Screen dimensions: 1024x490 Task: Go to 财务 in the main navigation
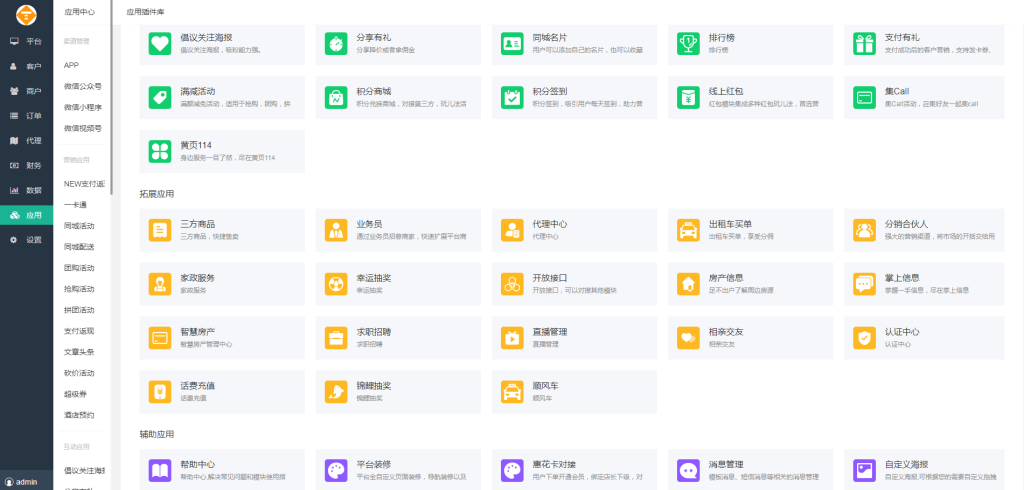26,165
